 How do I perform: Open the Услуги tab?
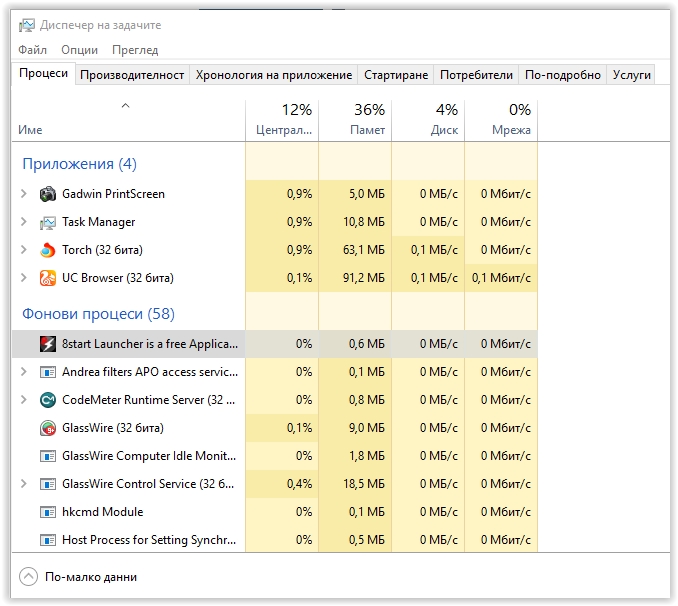pos(631,75)
